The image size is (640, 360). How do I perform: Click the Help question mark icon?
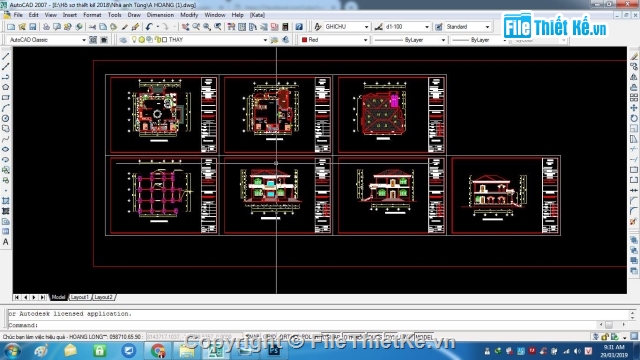[299, 27]
